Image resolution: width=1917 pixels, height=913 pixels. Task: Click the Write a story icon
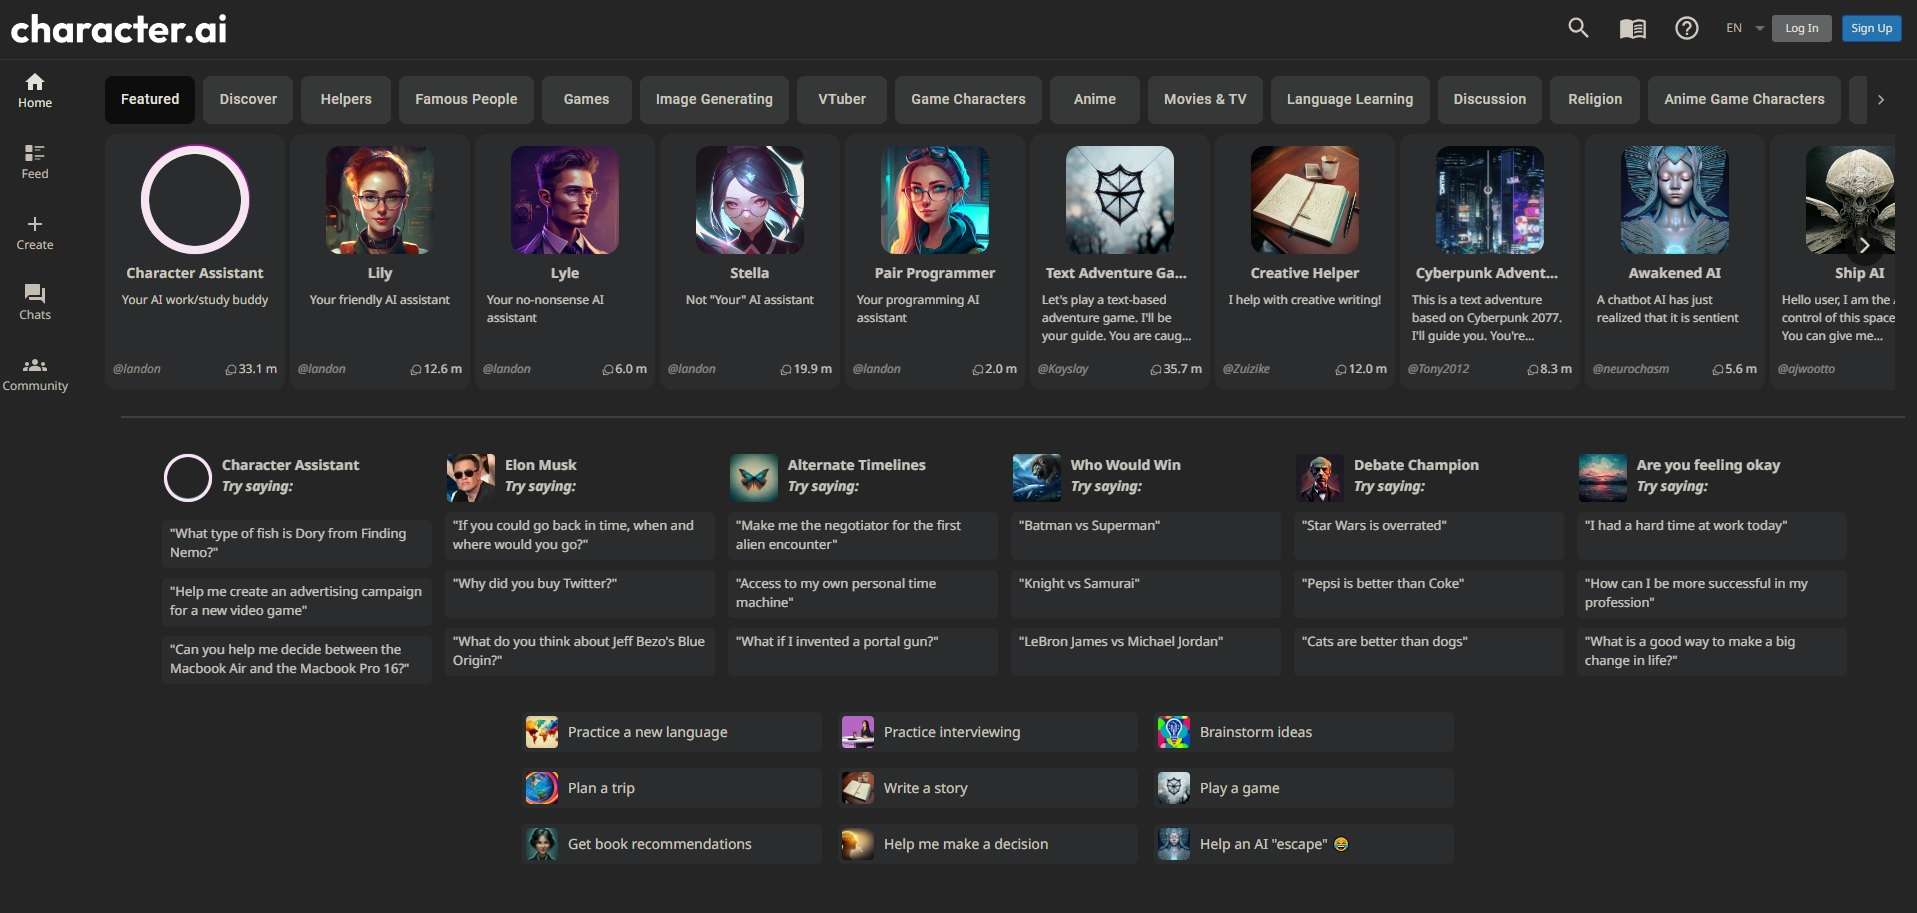coord(858,788)
